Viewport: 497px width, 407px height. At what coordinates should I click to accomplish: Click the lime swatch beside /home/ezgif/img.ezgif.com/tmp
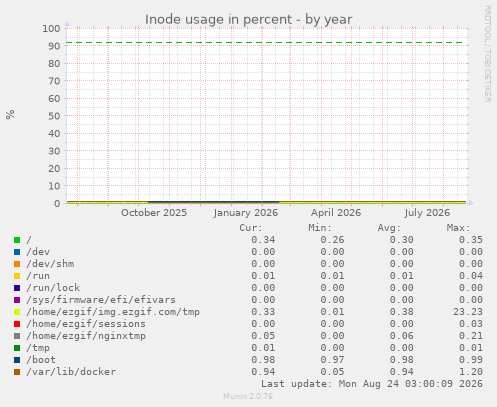click(17, 312)
